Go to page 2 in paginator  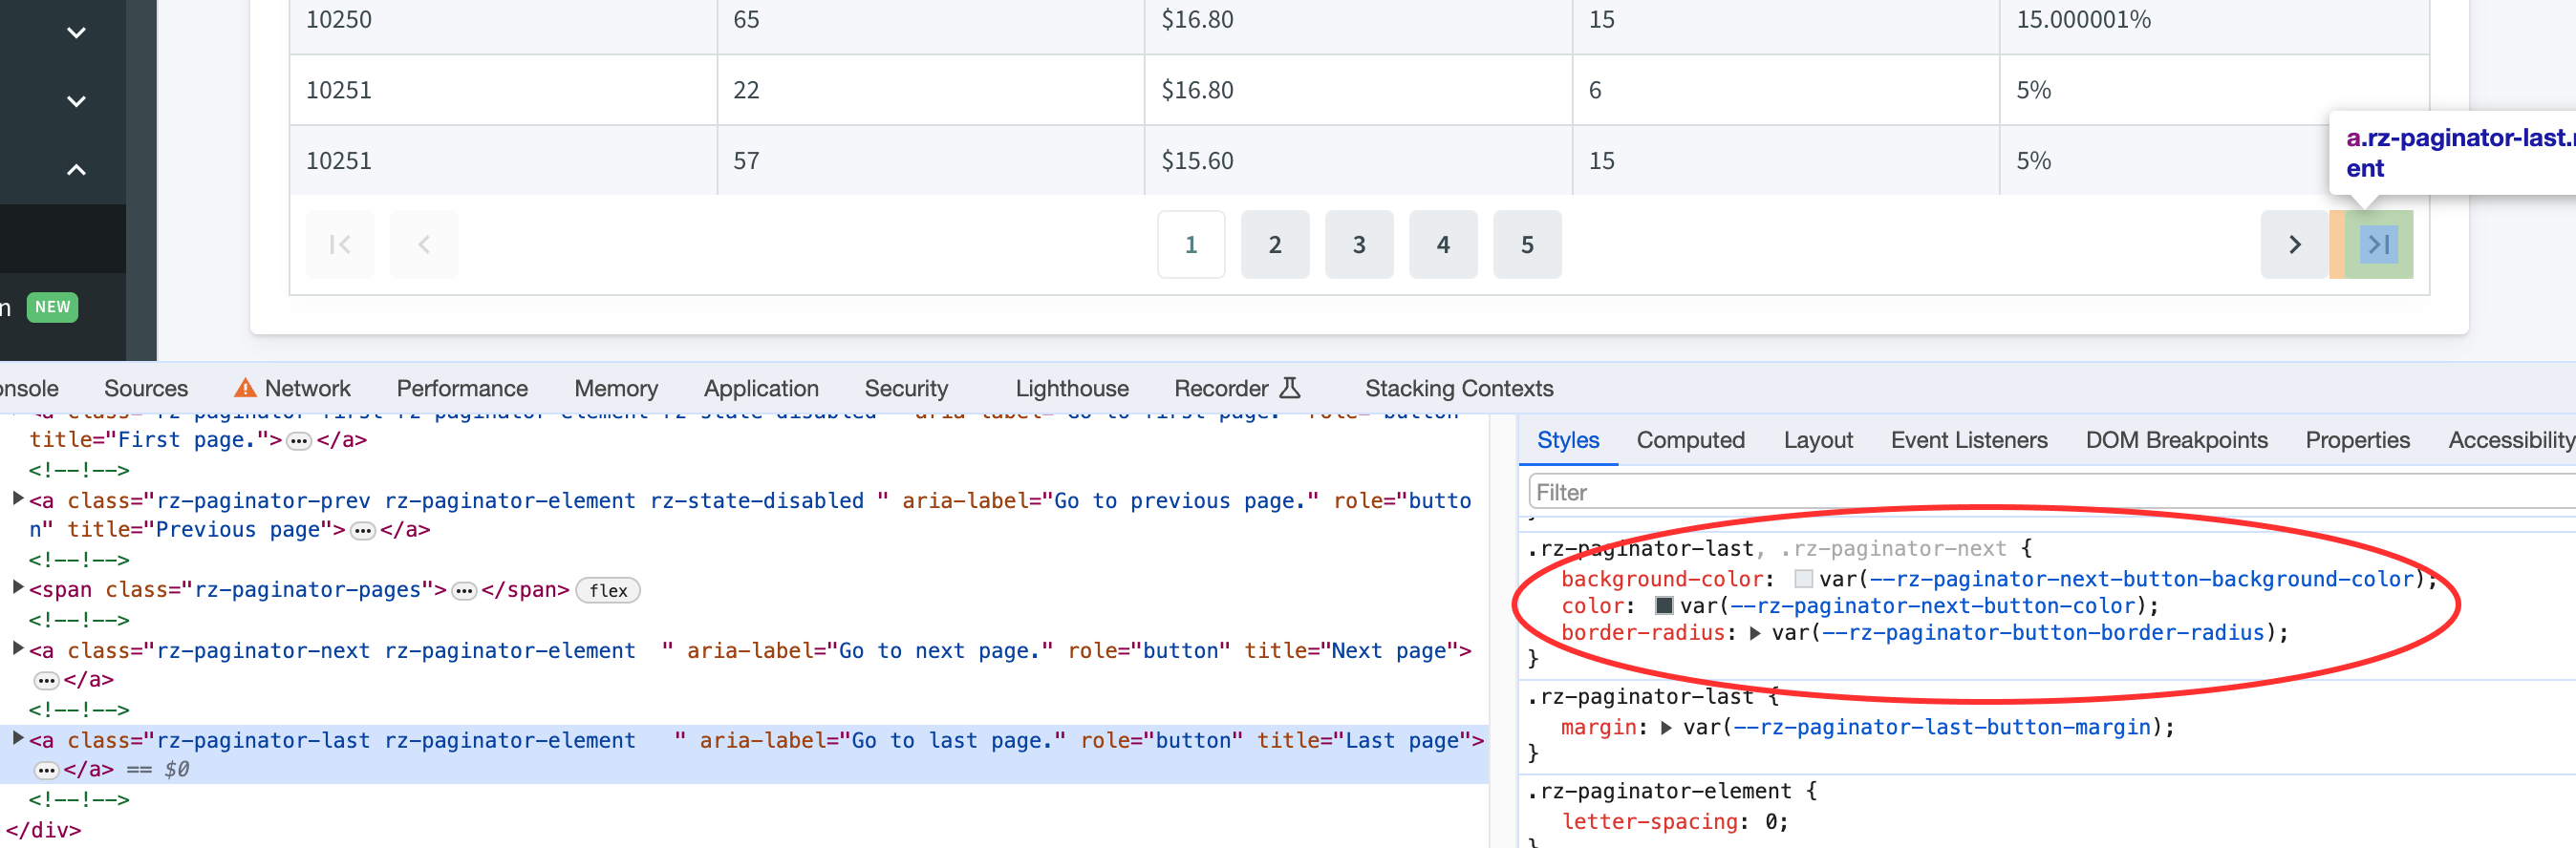point(1275,244)
